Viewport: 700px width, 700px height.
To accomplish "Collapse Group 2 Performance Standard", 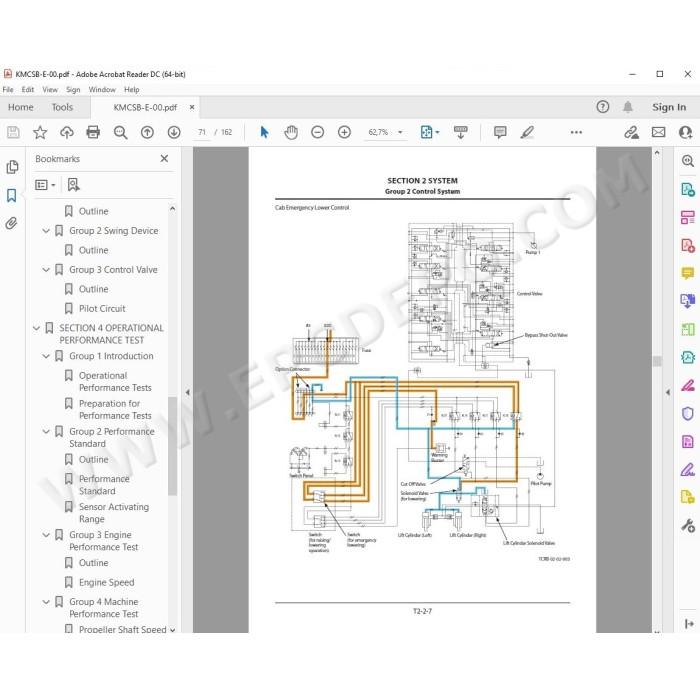I will (46, 432).
